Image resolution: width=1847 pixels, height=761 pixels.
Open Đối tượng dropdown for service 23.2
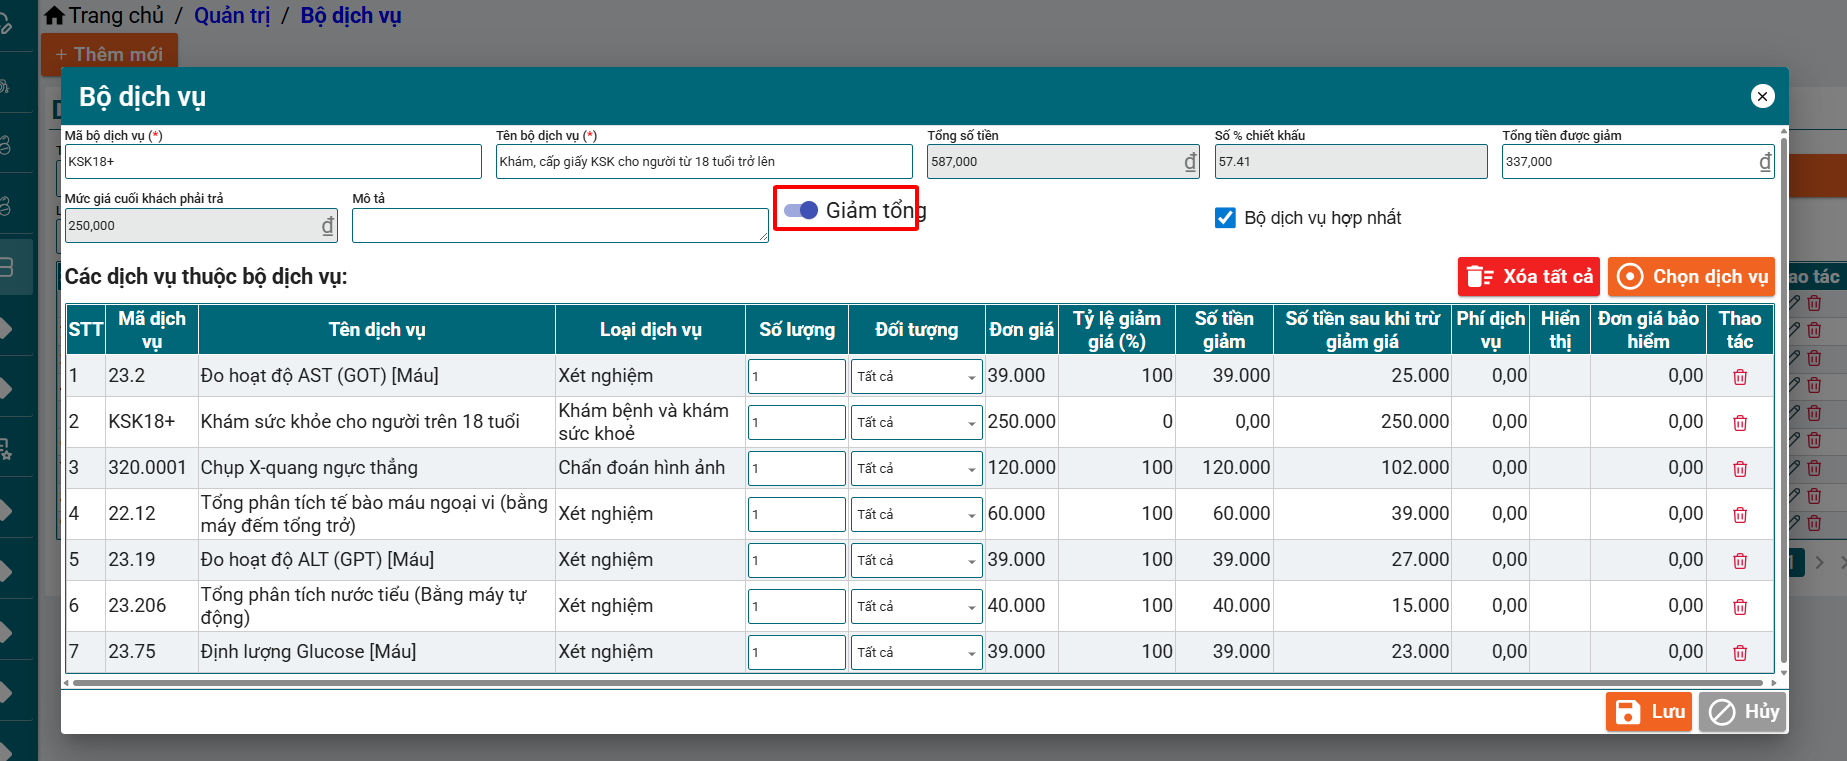[x=916, y=377]
